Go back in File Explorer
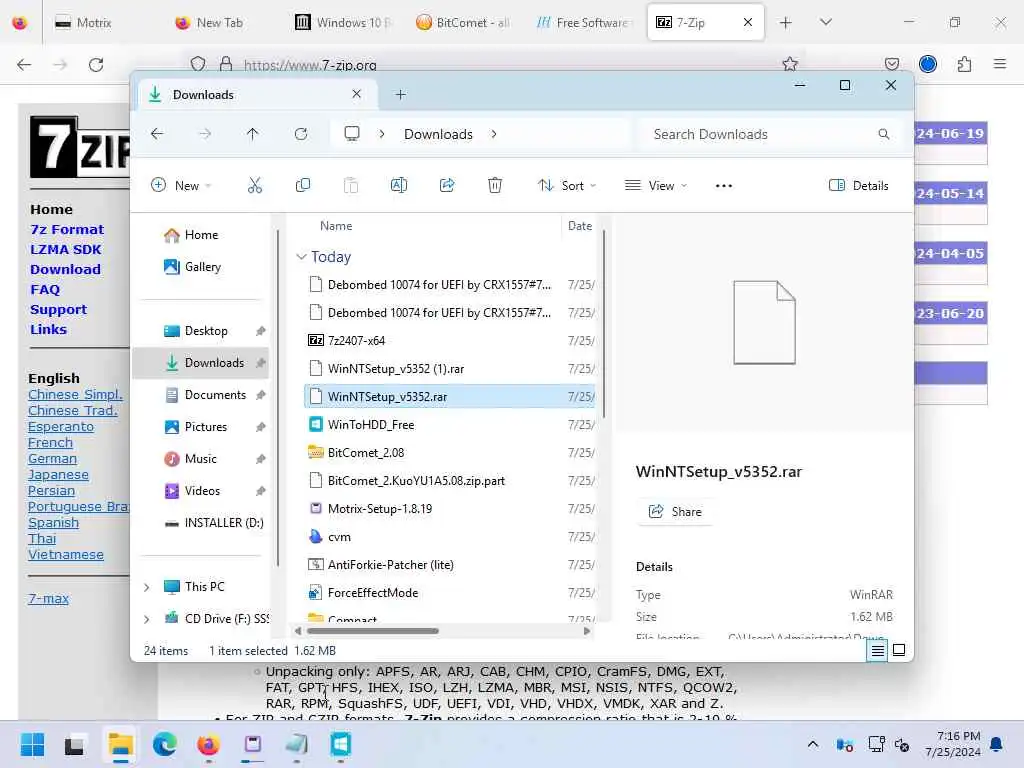This screenshot has height=768, width=1024. point(157,134)
